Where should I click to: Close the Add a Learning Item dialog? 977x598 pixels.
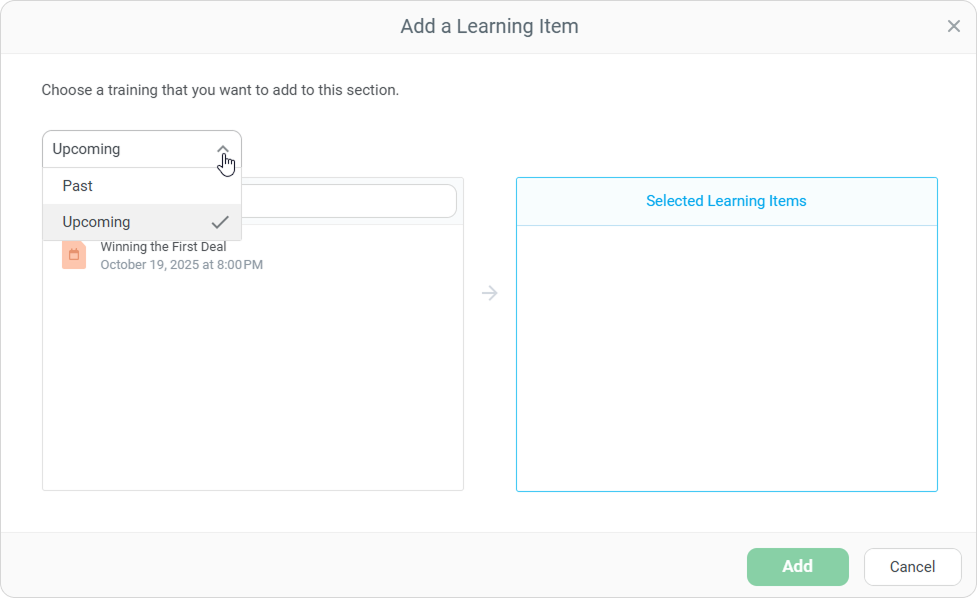[953, 27]
